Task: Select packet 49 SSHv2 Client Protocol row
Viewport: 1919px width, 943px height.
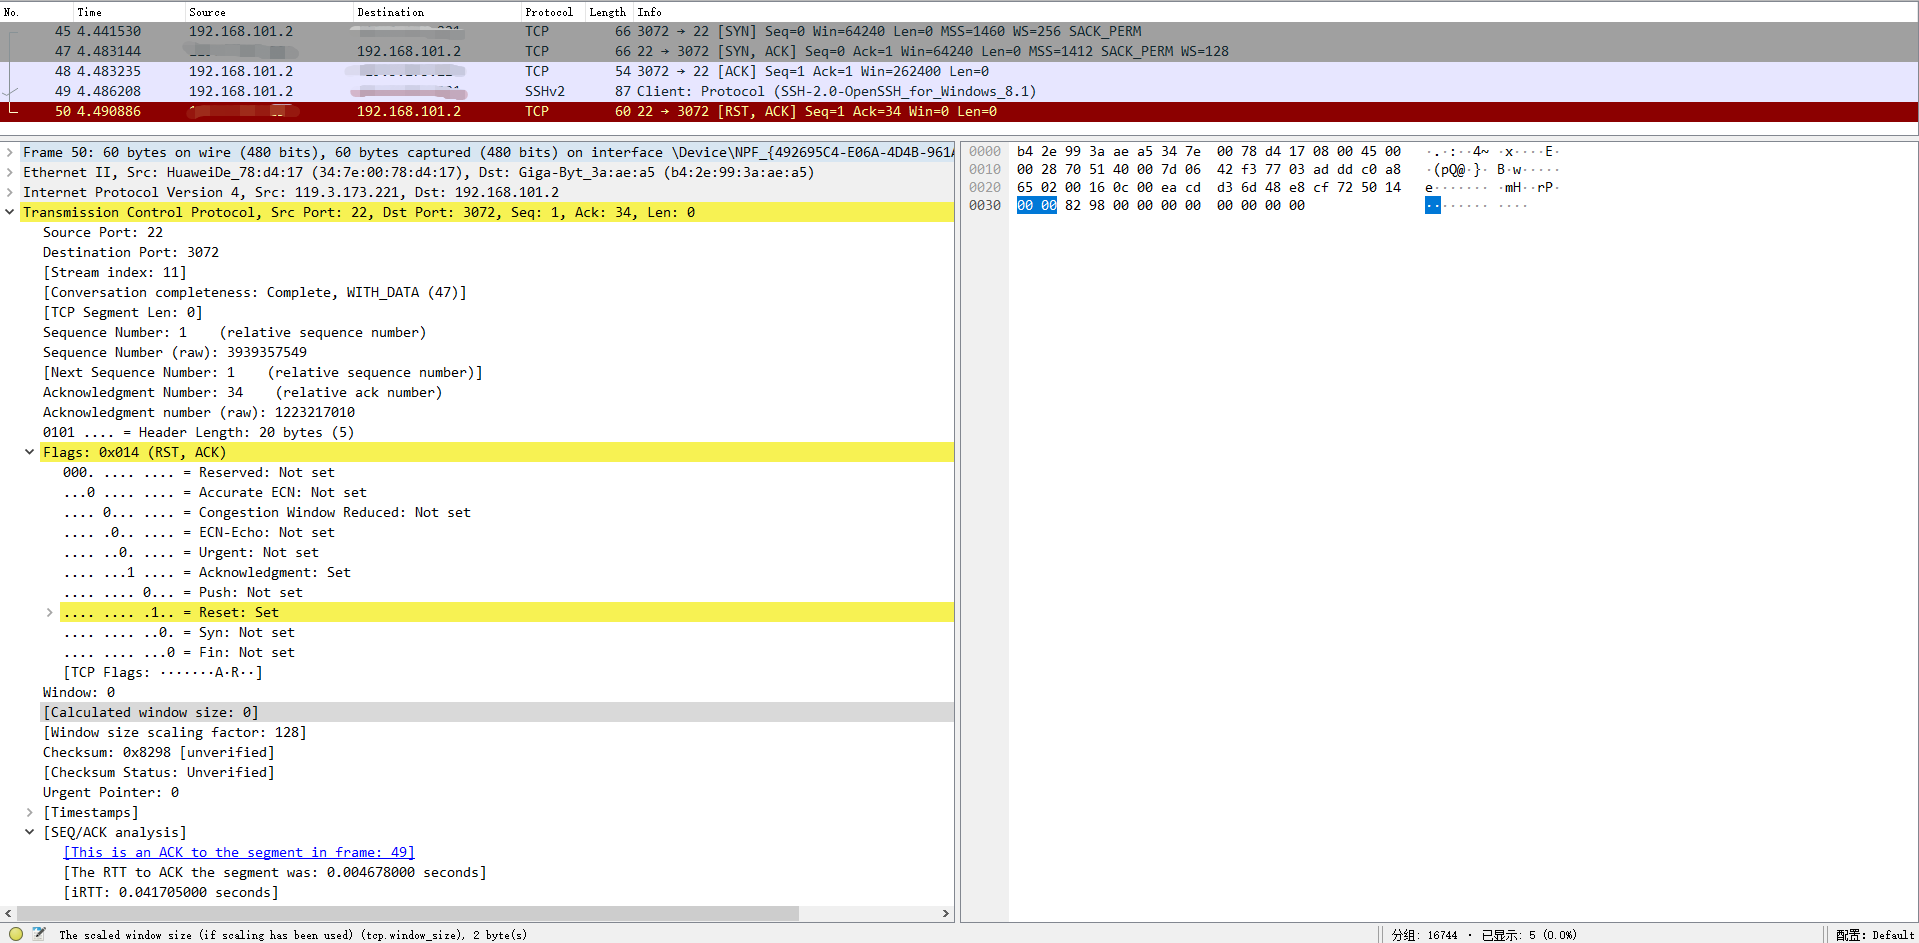Action: 959,91
